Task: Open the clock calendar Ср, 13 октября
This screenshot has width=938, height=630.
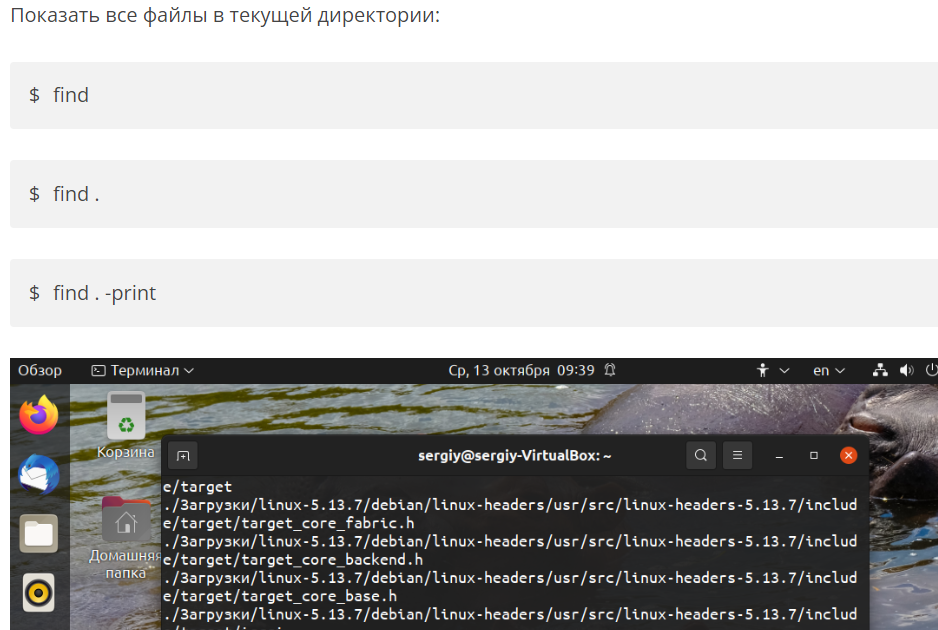Action: [521, 370]
